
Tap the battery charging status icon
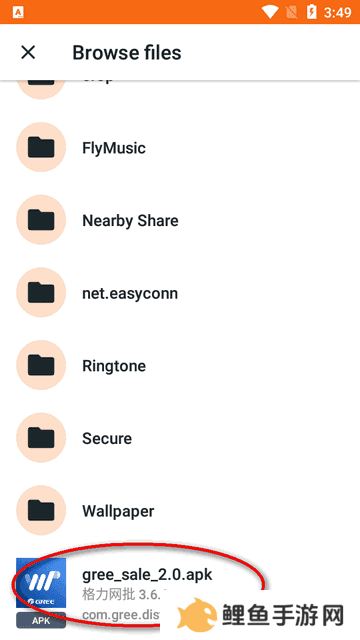(x=312, y=12)
